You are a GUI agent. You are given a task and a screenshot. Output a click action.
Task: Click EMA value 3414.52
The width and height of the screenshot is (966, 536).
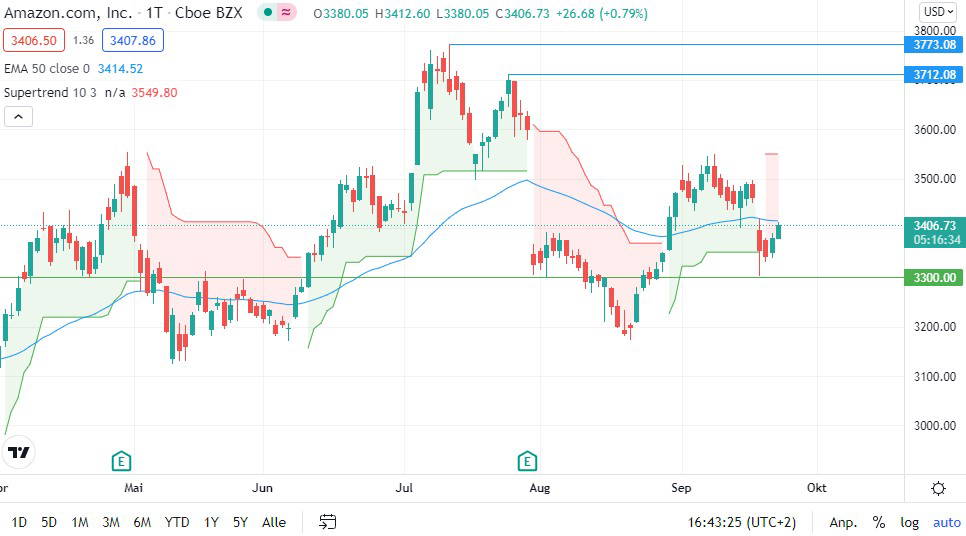pyautogui.click(x=120, y=68)
